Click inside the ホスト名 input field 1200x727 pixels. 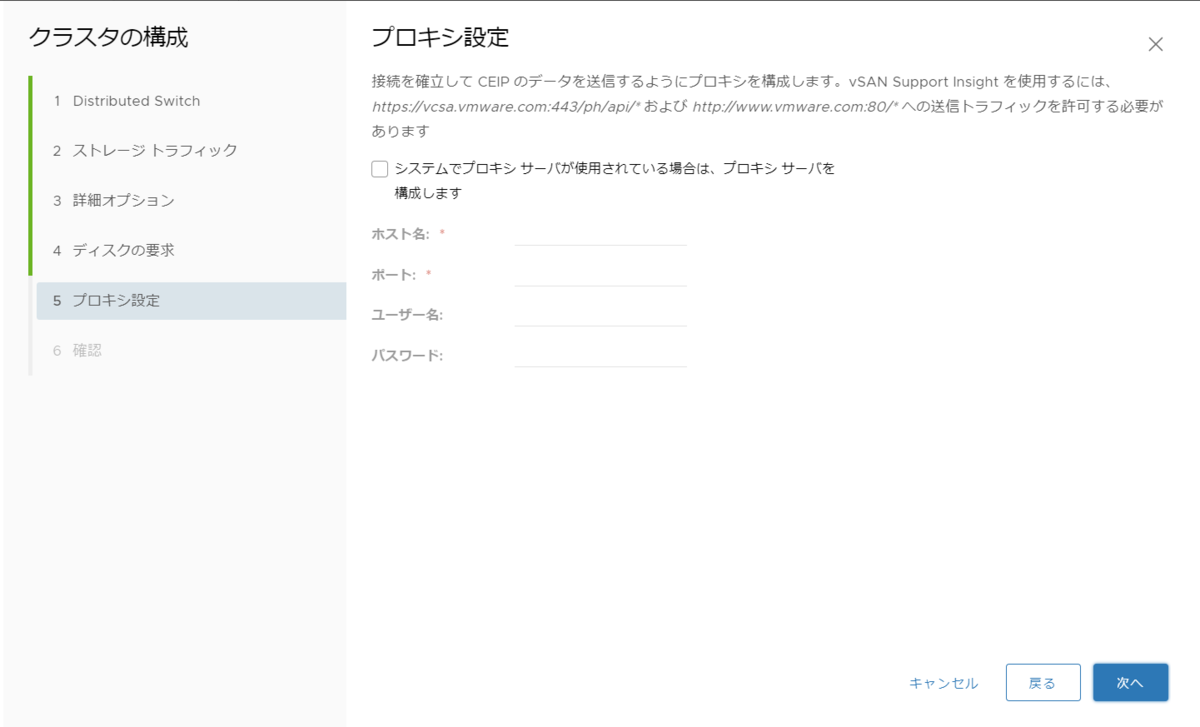[600, 237]
